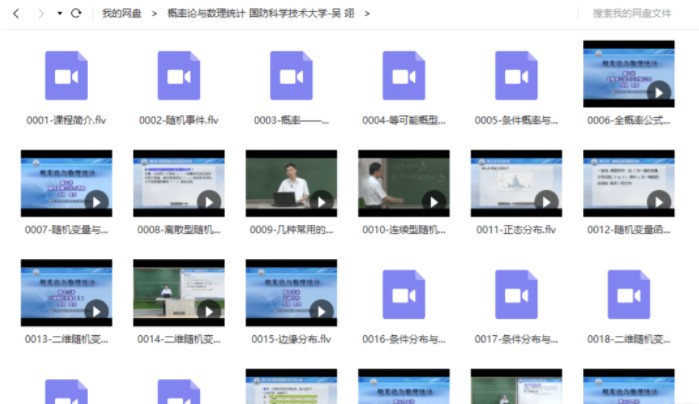
Task: Open thumbnail of 0011-正态分布.flv video
Action: pyautogui.click(x=516, y=183)
